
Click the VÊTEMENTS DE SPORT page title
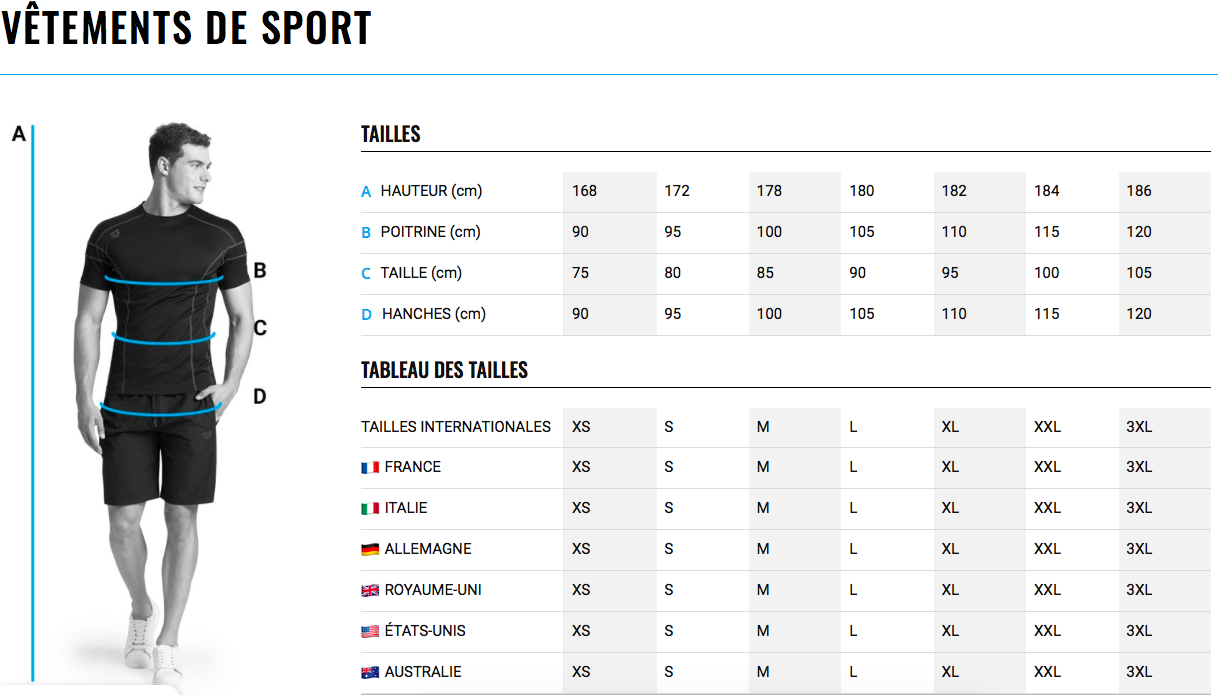187,28
